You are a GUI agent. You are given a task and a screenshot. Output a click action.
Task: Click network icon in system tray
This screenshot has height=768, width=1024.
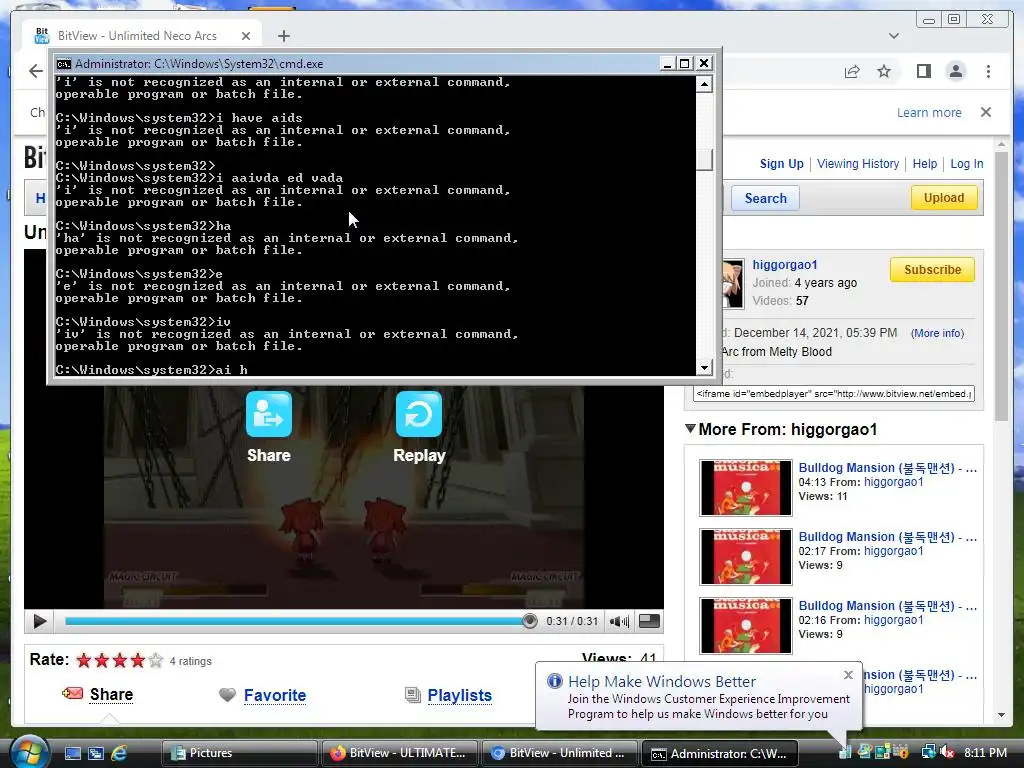[x=927, y=752]
